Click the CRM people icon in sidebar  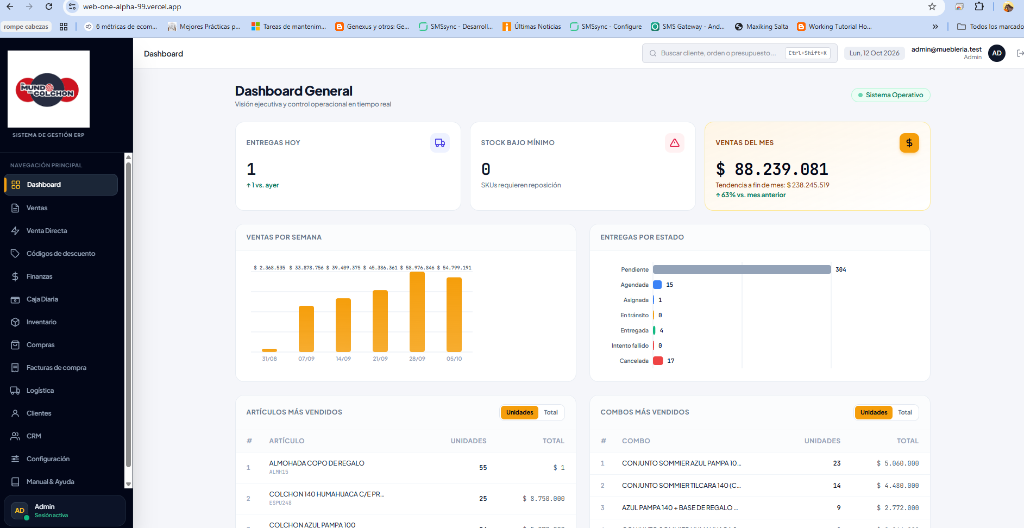pos(16,436)
